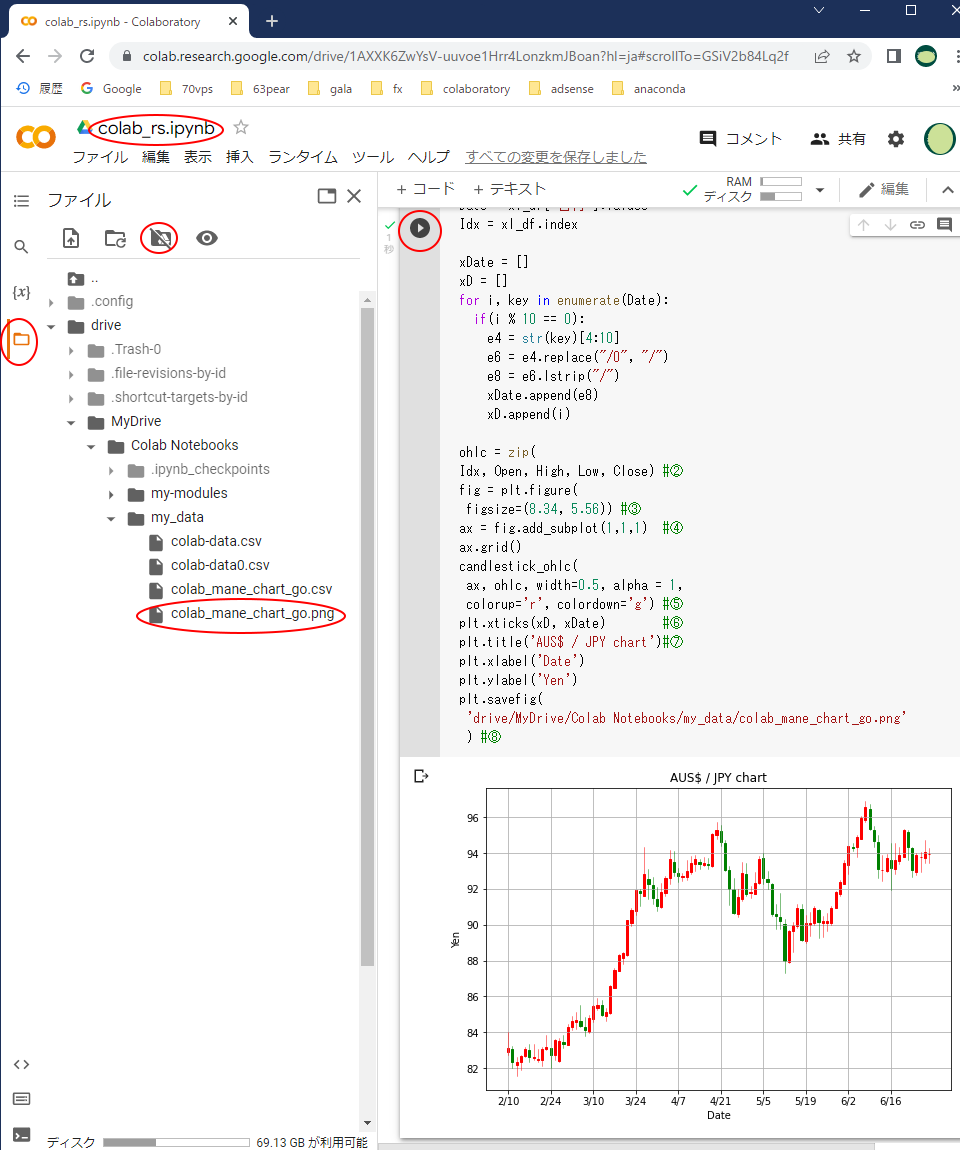Click the 編集 pencil mode button

884,190
